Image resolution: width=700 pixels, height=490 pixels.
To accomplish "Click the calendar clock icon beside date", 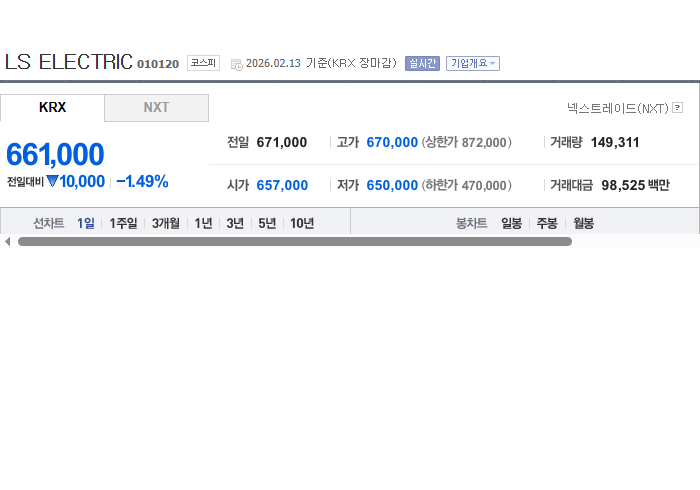I will point(237,64).
